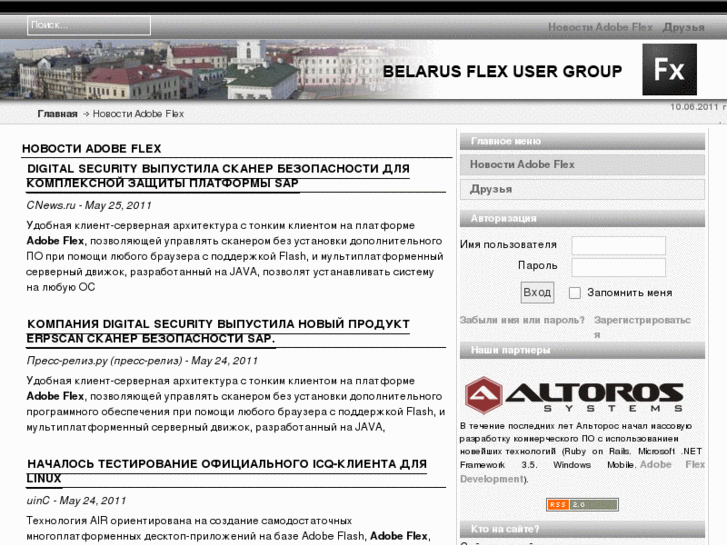Click the Пароль password field
727x545 pixels.
coord(619,267)
